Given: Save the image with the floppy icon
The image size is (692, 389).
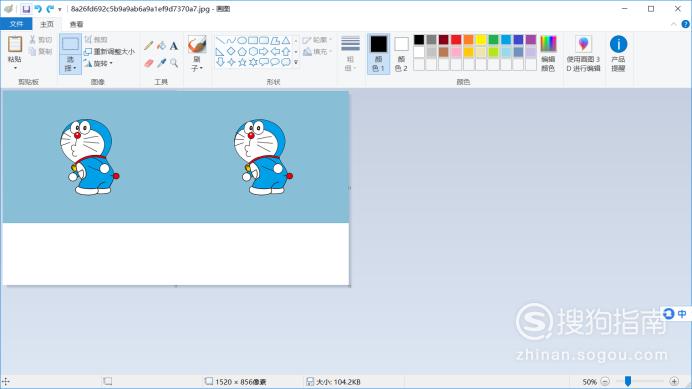Looking at the screenshot, I should [26, 9].
